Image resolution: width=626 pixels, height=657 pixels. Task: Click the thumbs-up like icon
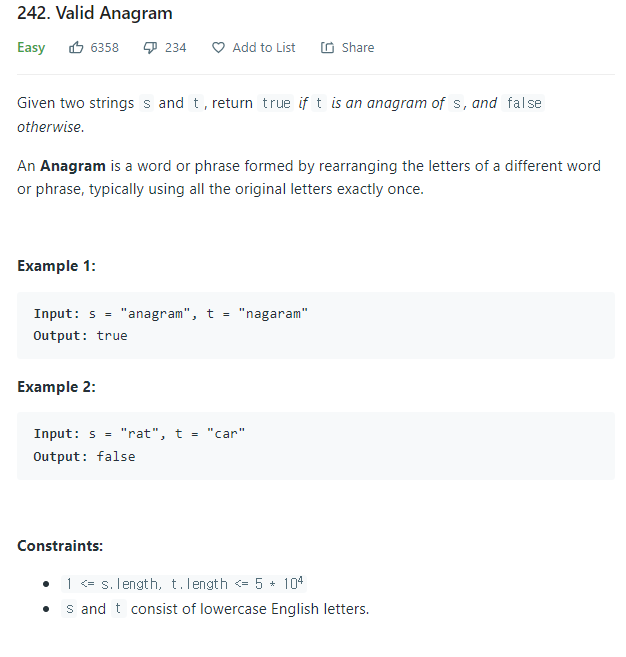76,47
